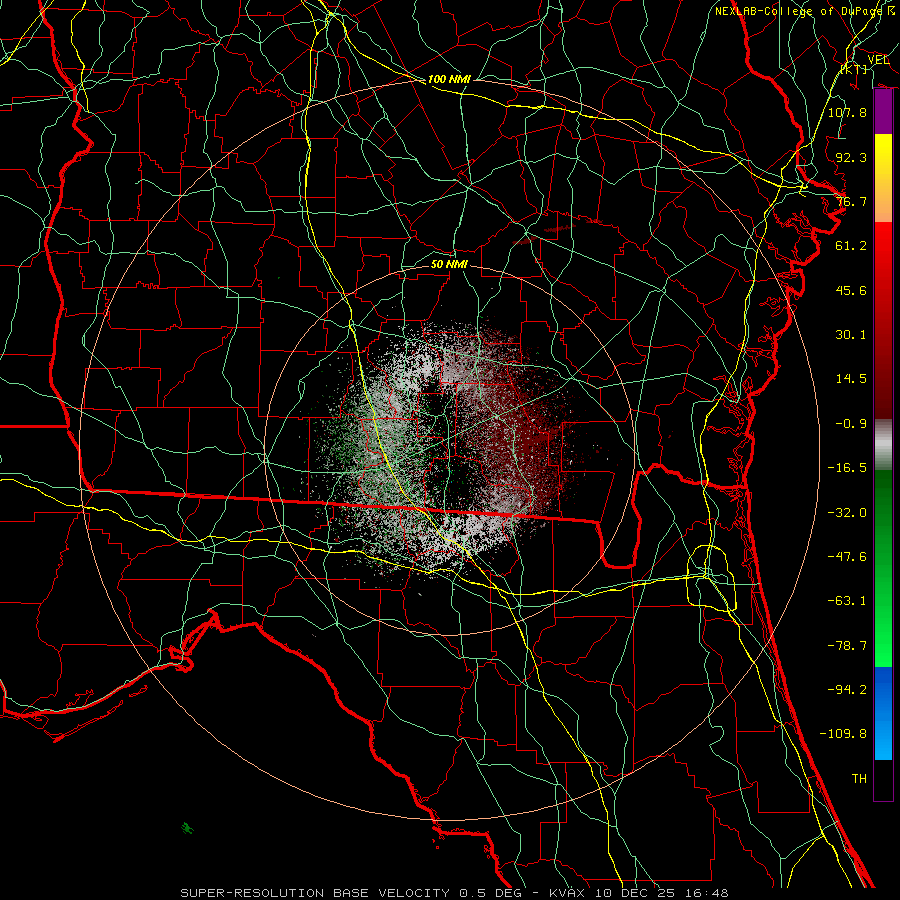The image size is (900, 900).
Task: Click the 50 NMI range ring label
Action: 449,264
